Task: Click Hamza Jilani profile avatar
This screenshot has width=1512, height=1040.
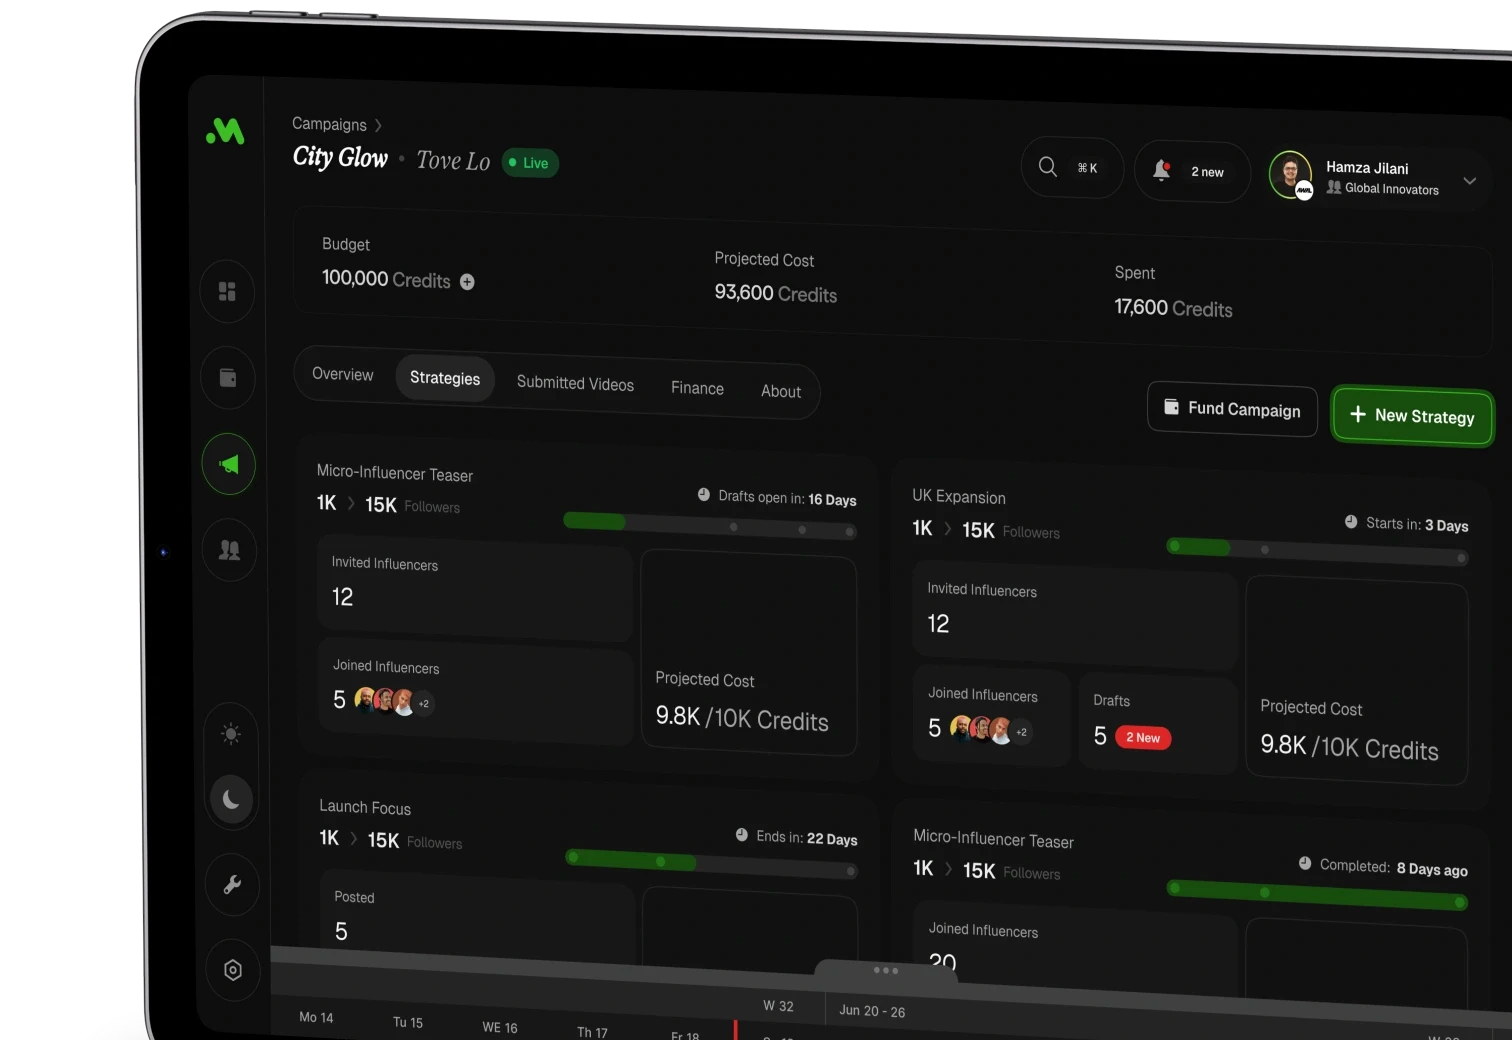Action: [x=1291, y=175]
